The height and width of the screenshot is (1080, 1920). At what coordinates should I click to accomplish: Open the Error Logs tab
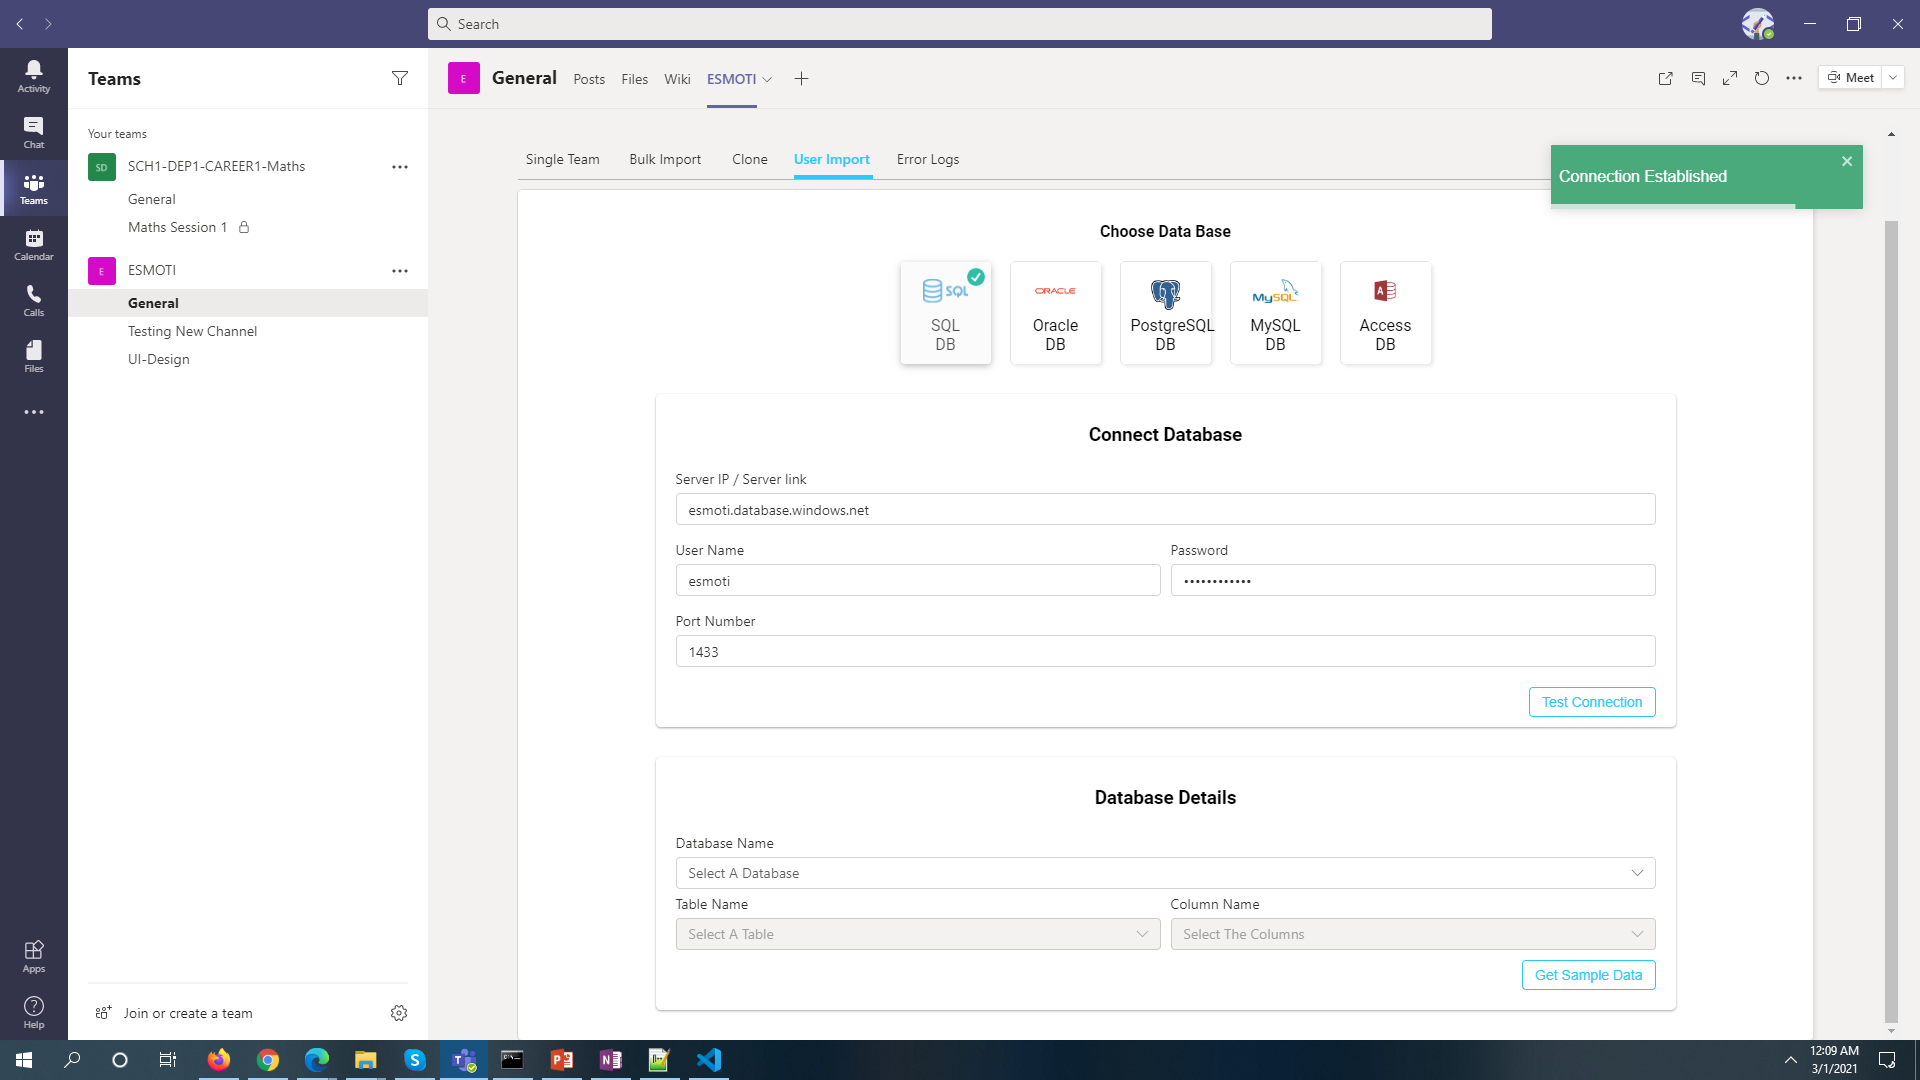(927, 159)
